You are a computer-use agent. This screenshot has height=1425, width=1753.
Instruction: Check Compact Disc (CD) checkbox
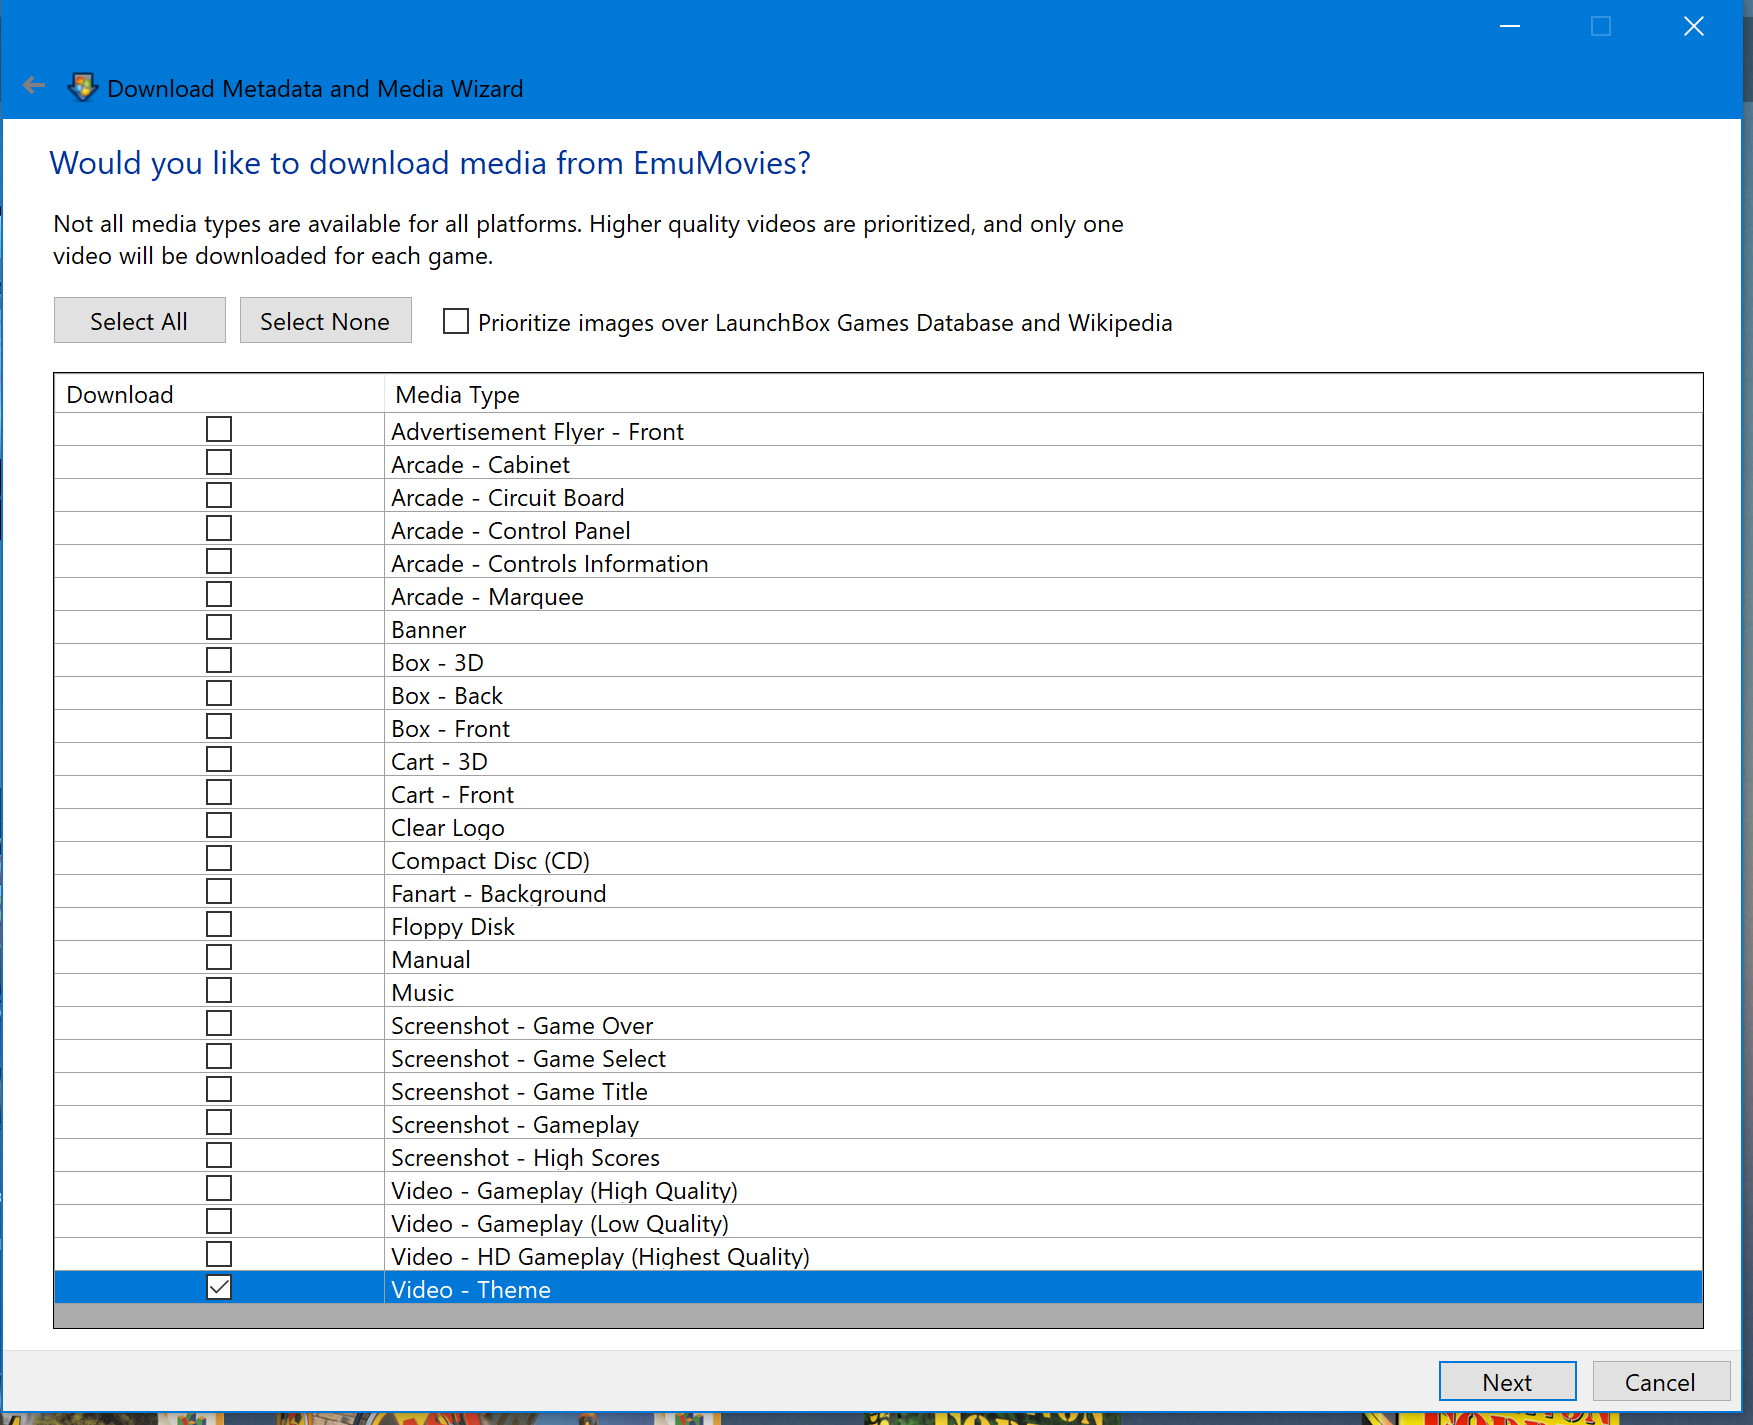[x=219, y=858]
